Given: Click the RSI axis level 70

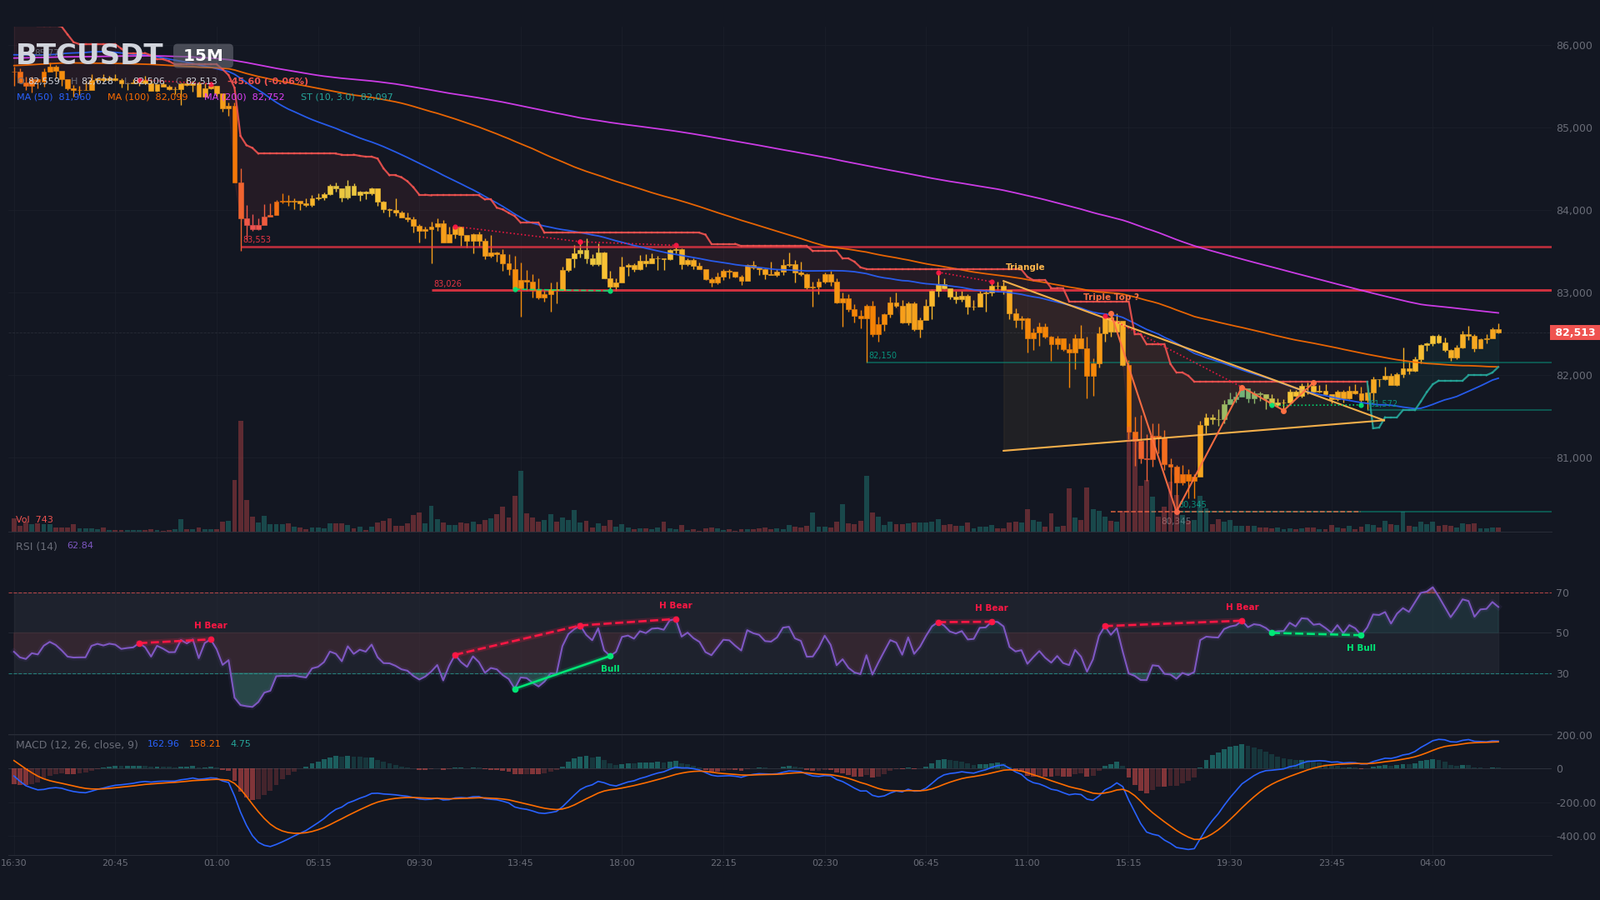Looking at the screenshot, I should click(1562, 594).
